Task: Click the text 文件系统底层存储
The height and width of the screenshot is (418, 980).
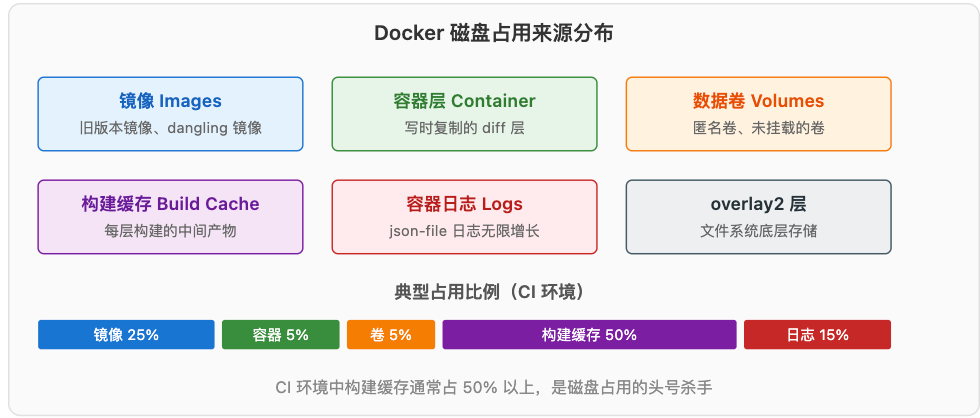Action: [758, 231]
